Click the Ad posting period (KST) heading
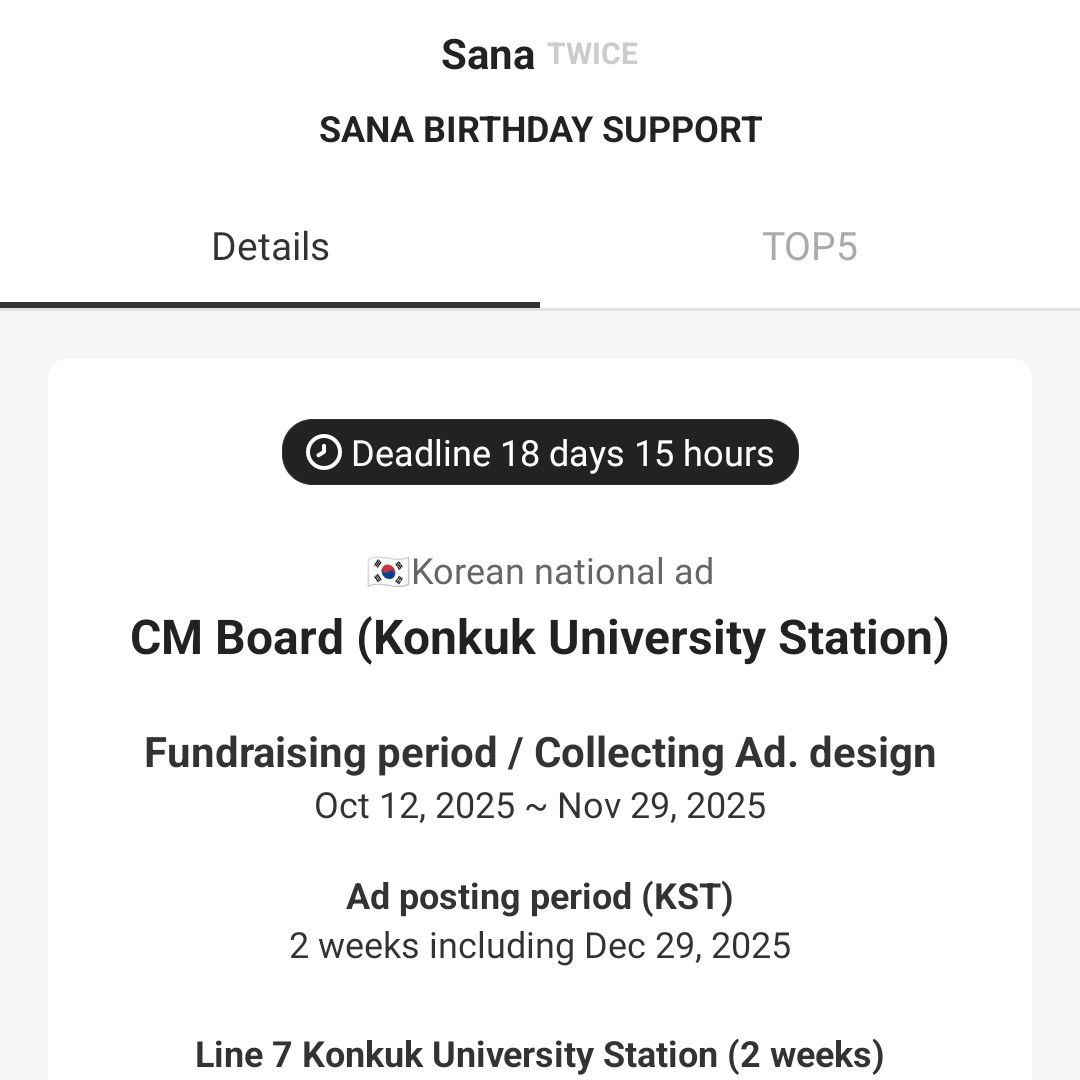 coord(540,897)
